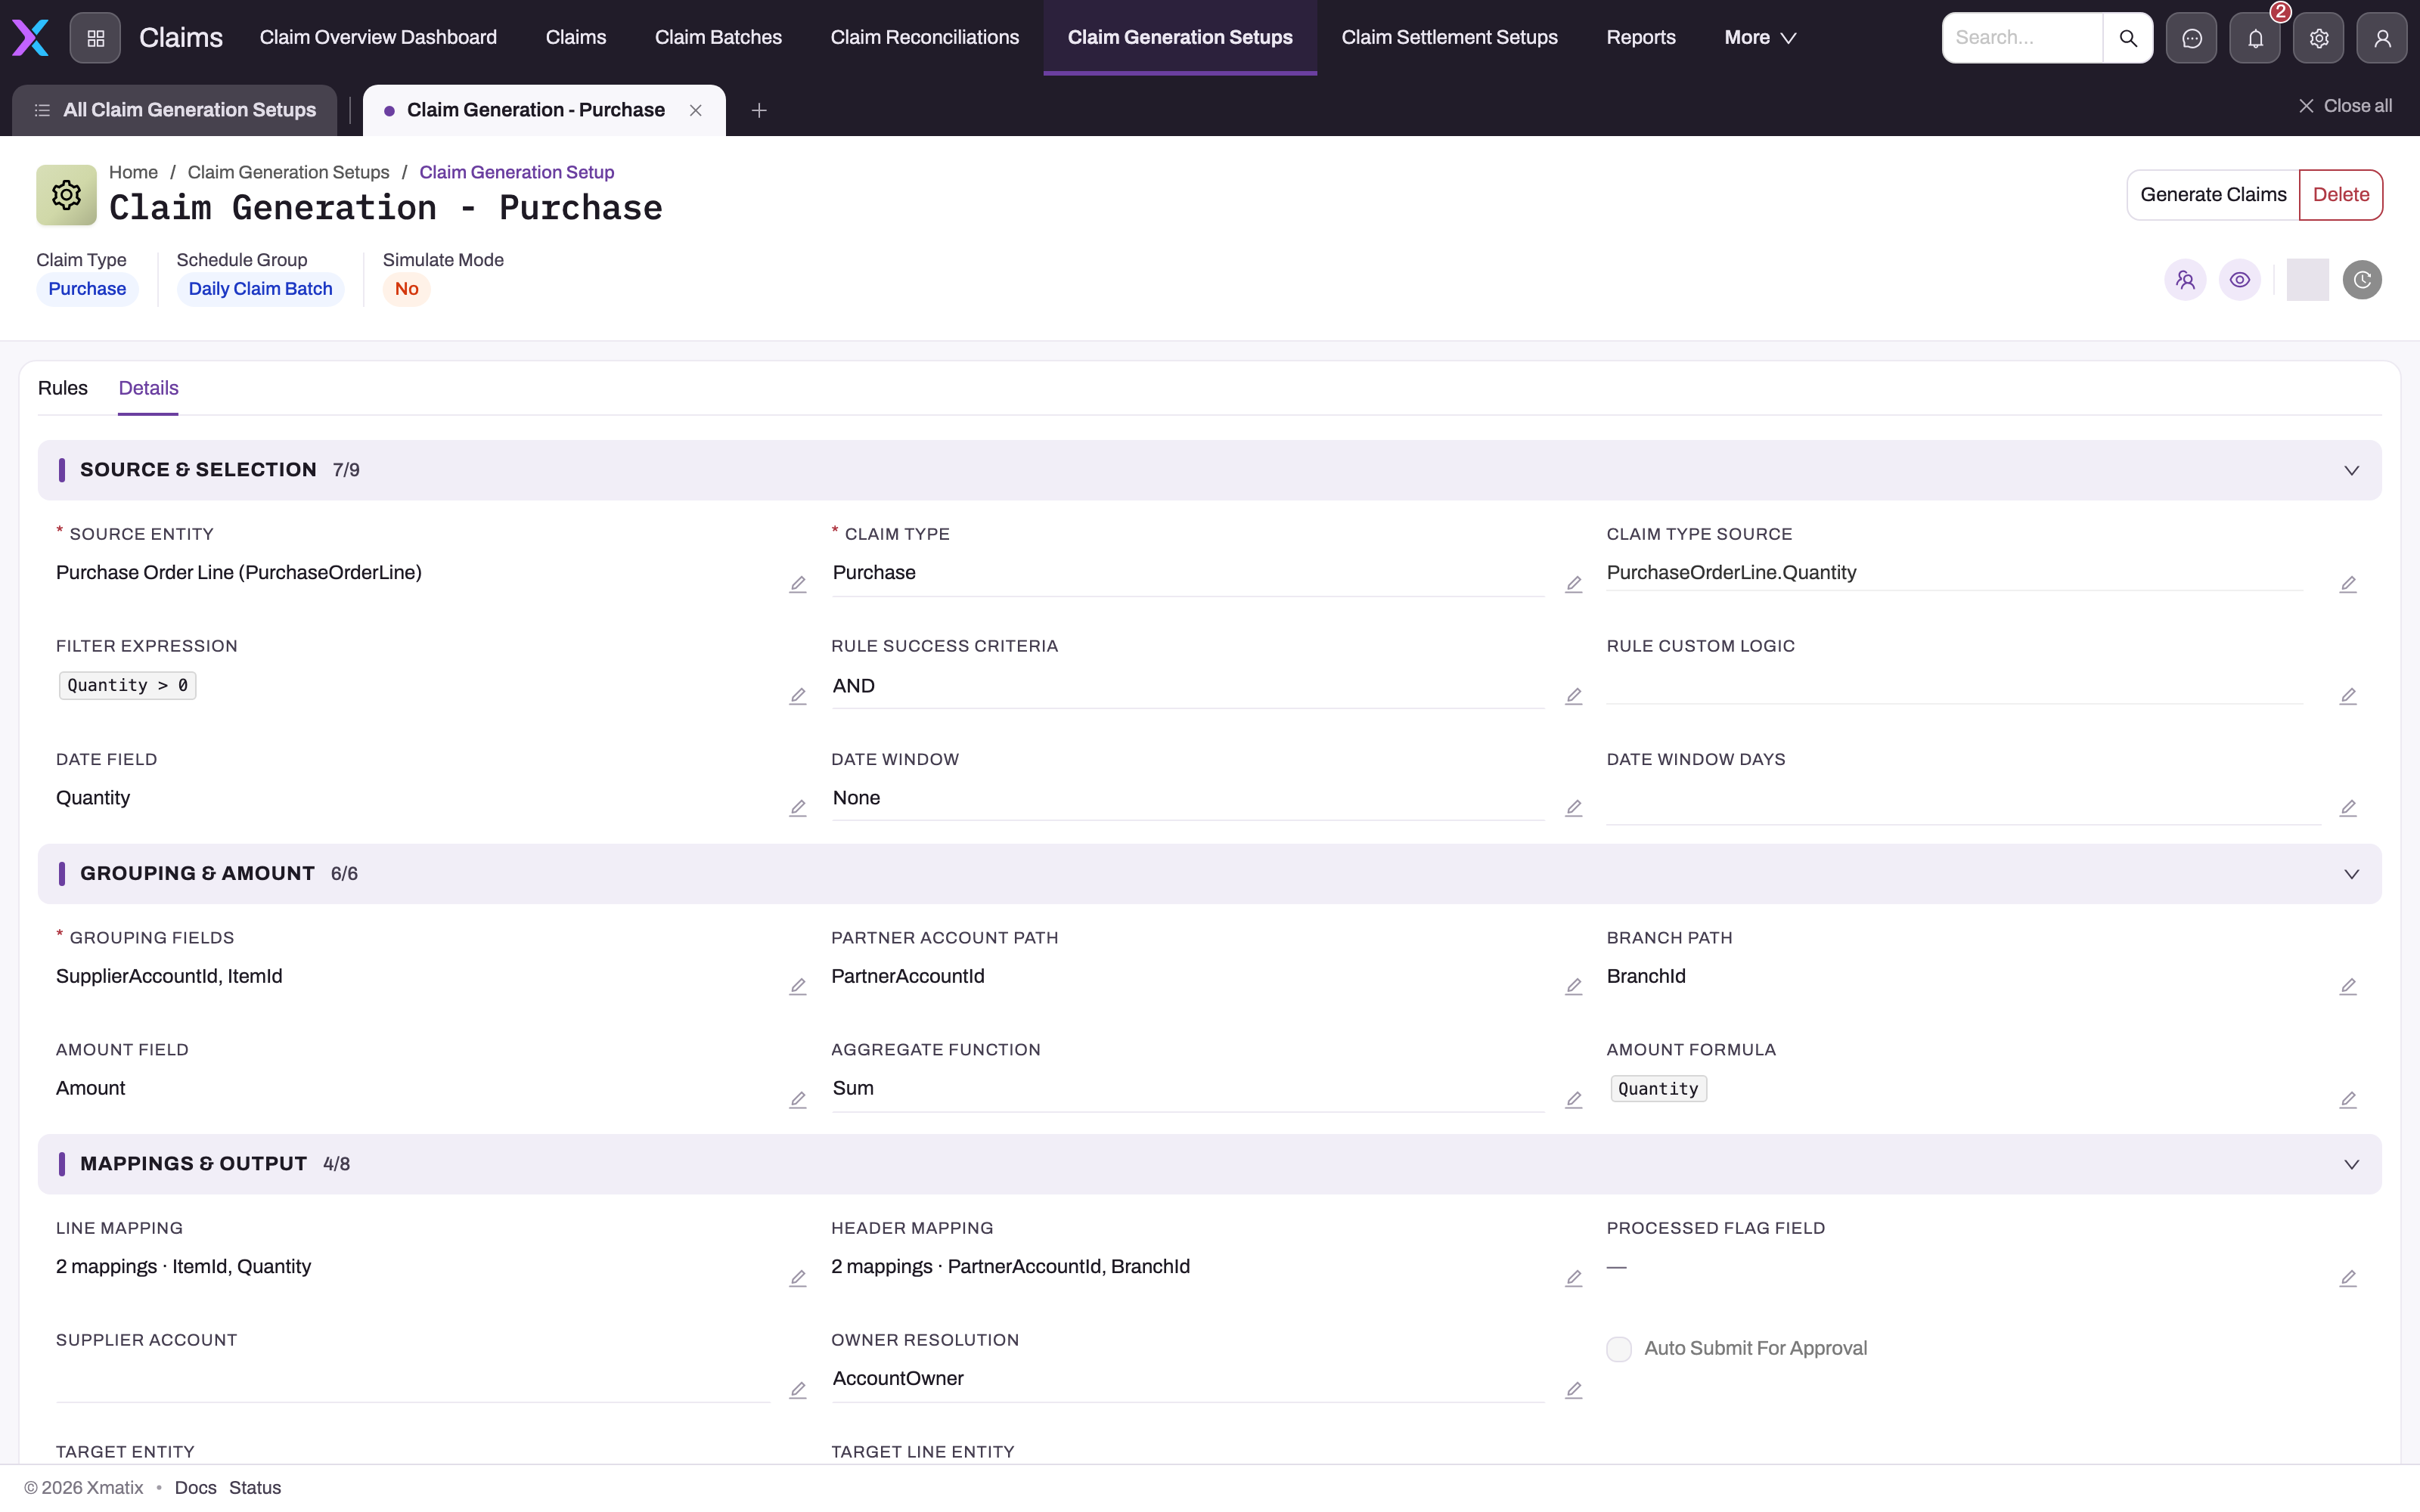Click the plus icon to add new tab
The image size is (2420, 1512).
click(759, 110)
